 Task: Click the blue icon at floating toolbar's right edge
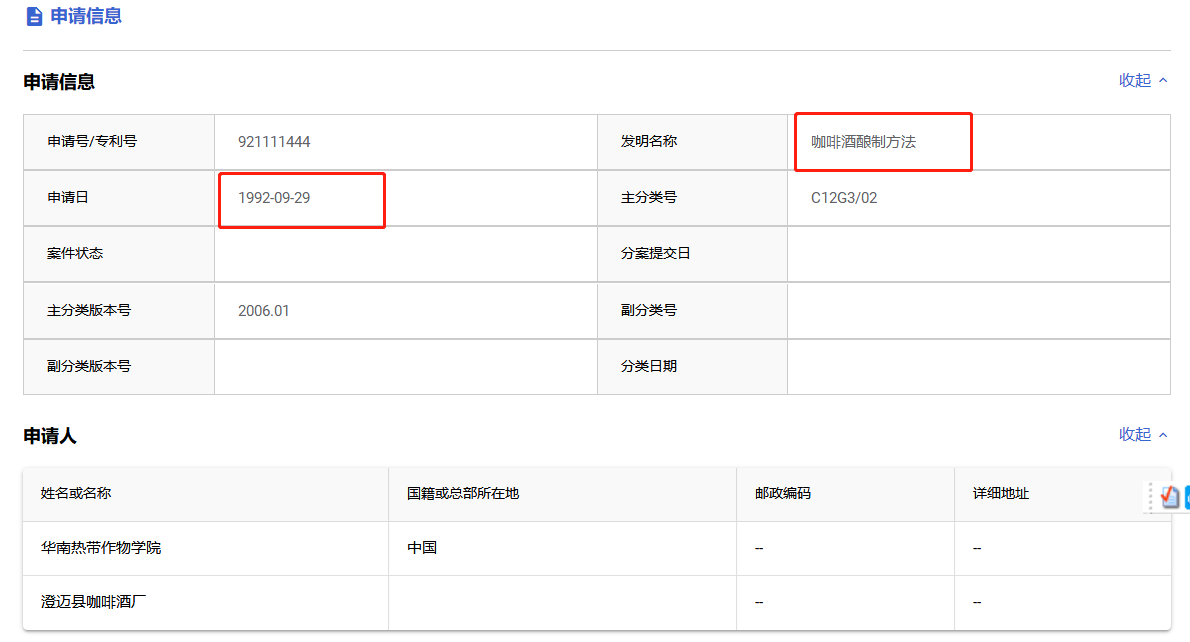coord(1187,497)
